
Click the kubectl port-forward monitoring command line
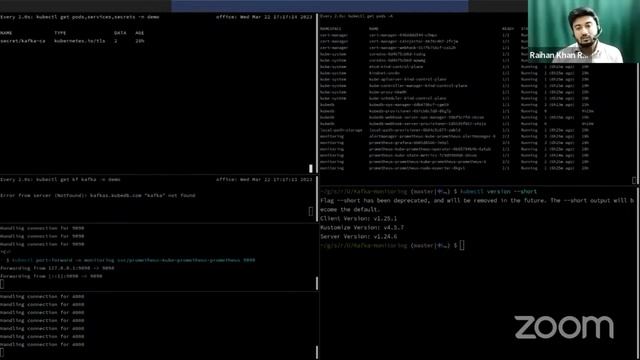click(130, 260)
